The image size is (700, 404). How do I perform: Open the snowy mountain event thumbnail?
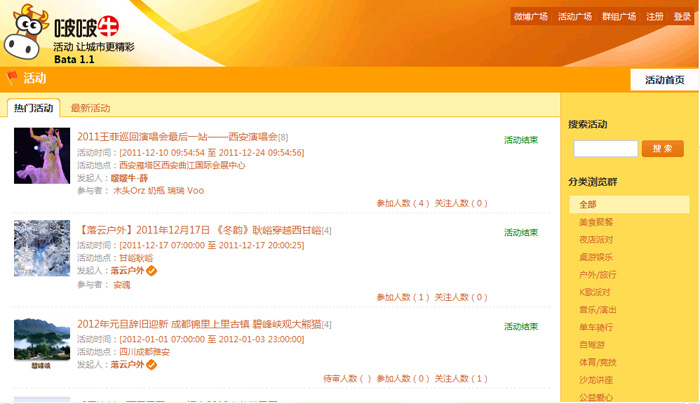pos(42,248)
